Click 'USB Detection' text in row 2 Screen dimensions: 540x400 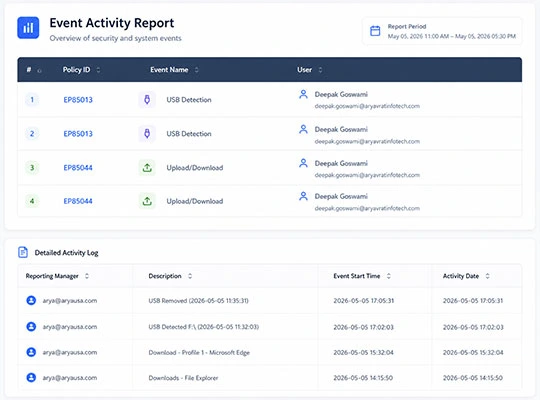[189, 134]
